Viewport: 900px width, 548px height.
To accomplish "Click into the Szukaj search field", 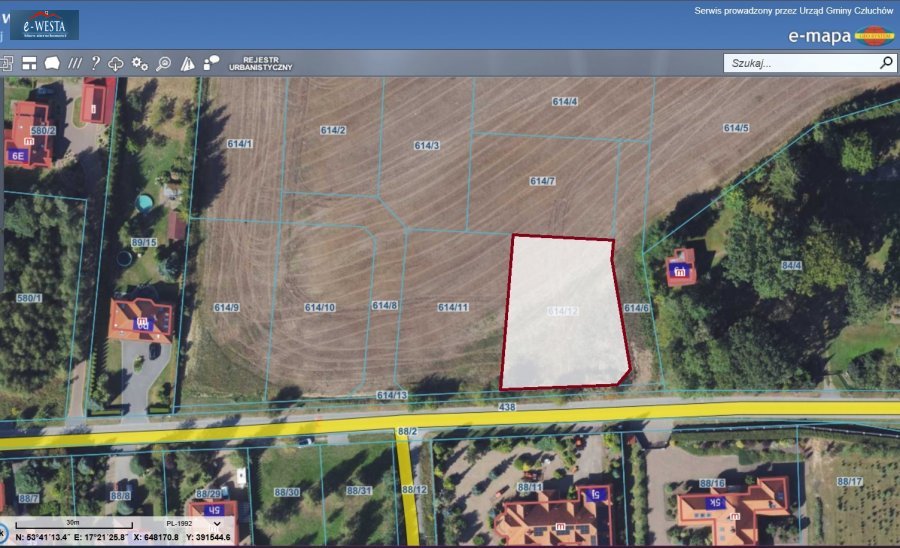I will coord(800,62).
